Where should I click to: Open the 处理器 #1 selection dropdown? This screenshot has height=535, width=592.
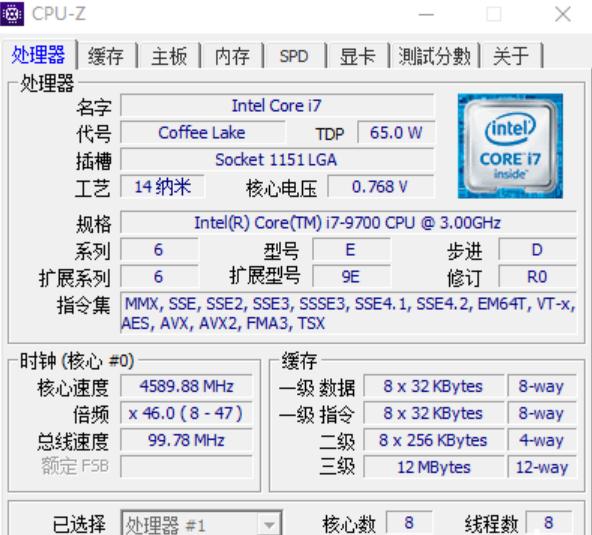[201, 524]
